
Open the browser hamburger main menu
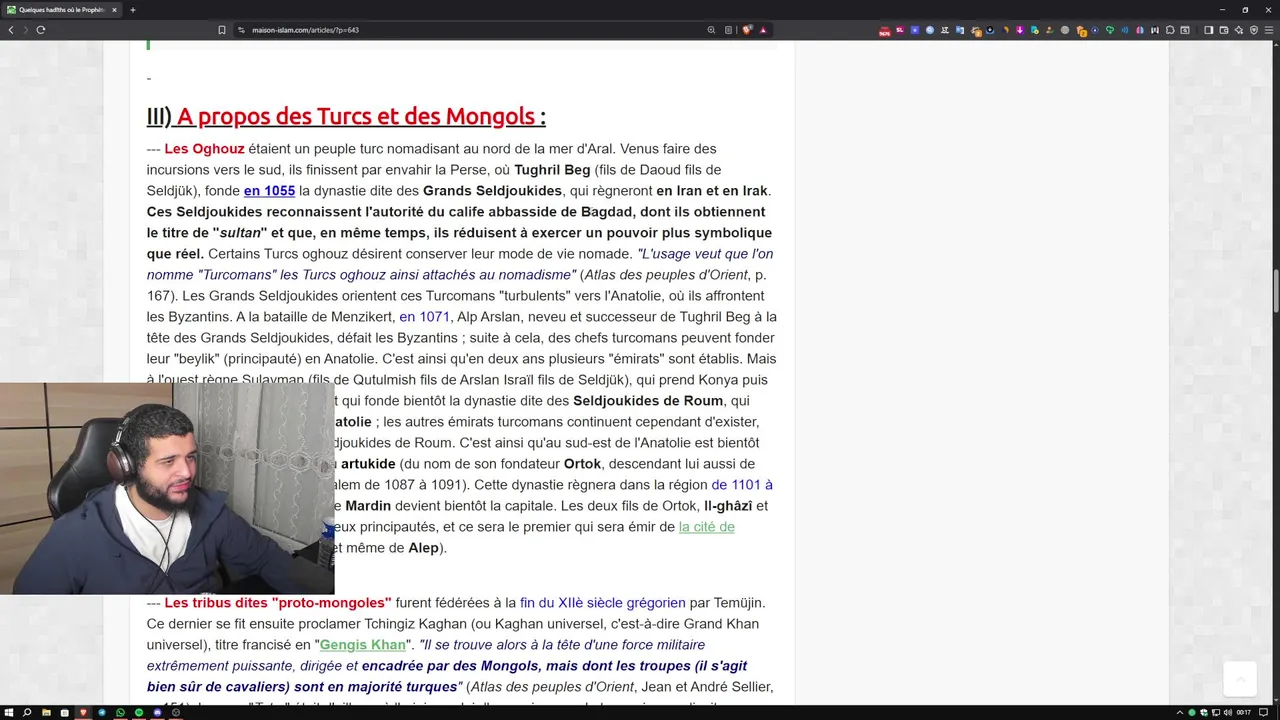(x=1269, y=30)
